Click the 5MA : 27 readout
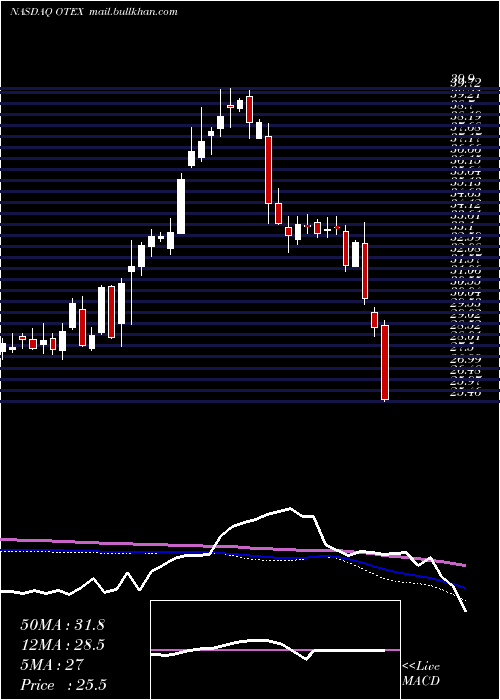This screenshot has height=700, width=500. 52,665
